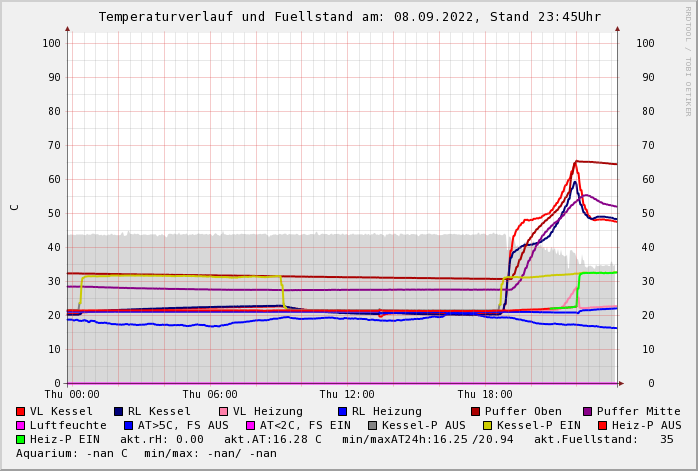Click the green Heiz-P EIN swatch

coord(20,439)
